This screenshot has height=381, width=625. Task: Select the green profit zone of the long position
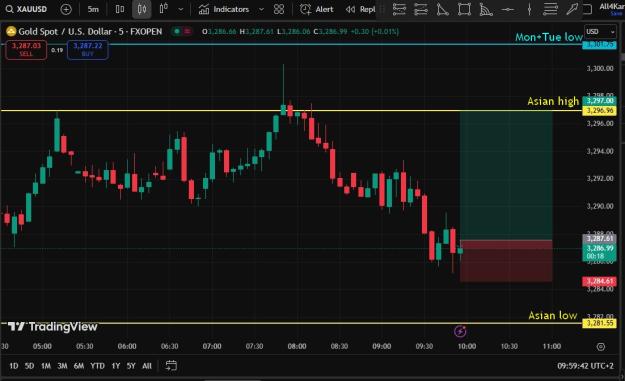click(x=506, y=175)
